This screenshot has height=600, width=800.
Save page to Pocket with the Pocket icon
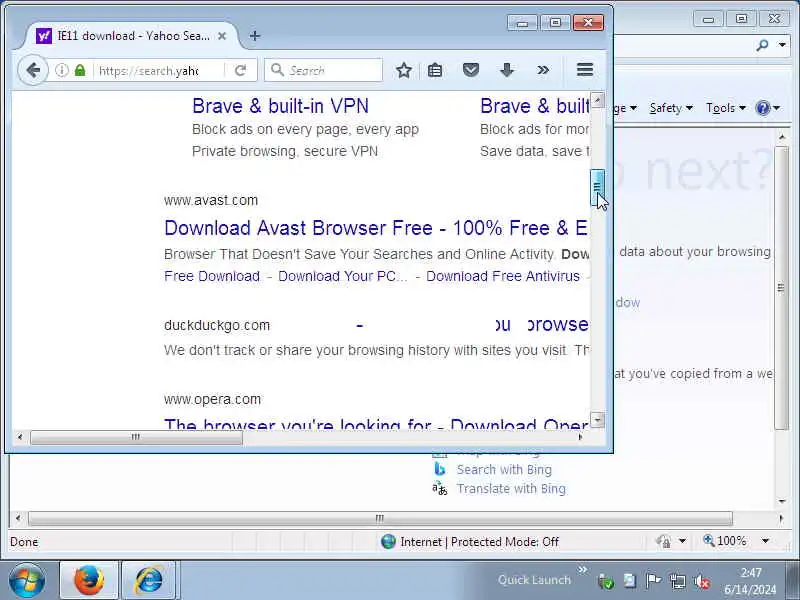click(x=470, y=70)
